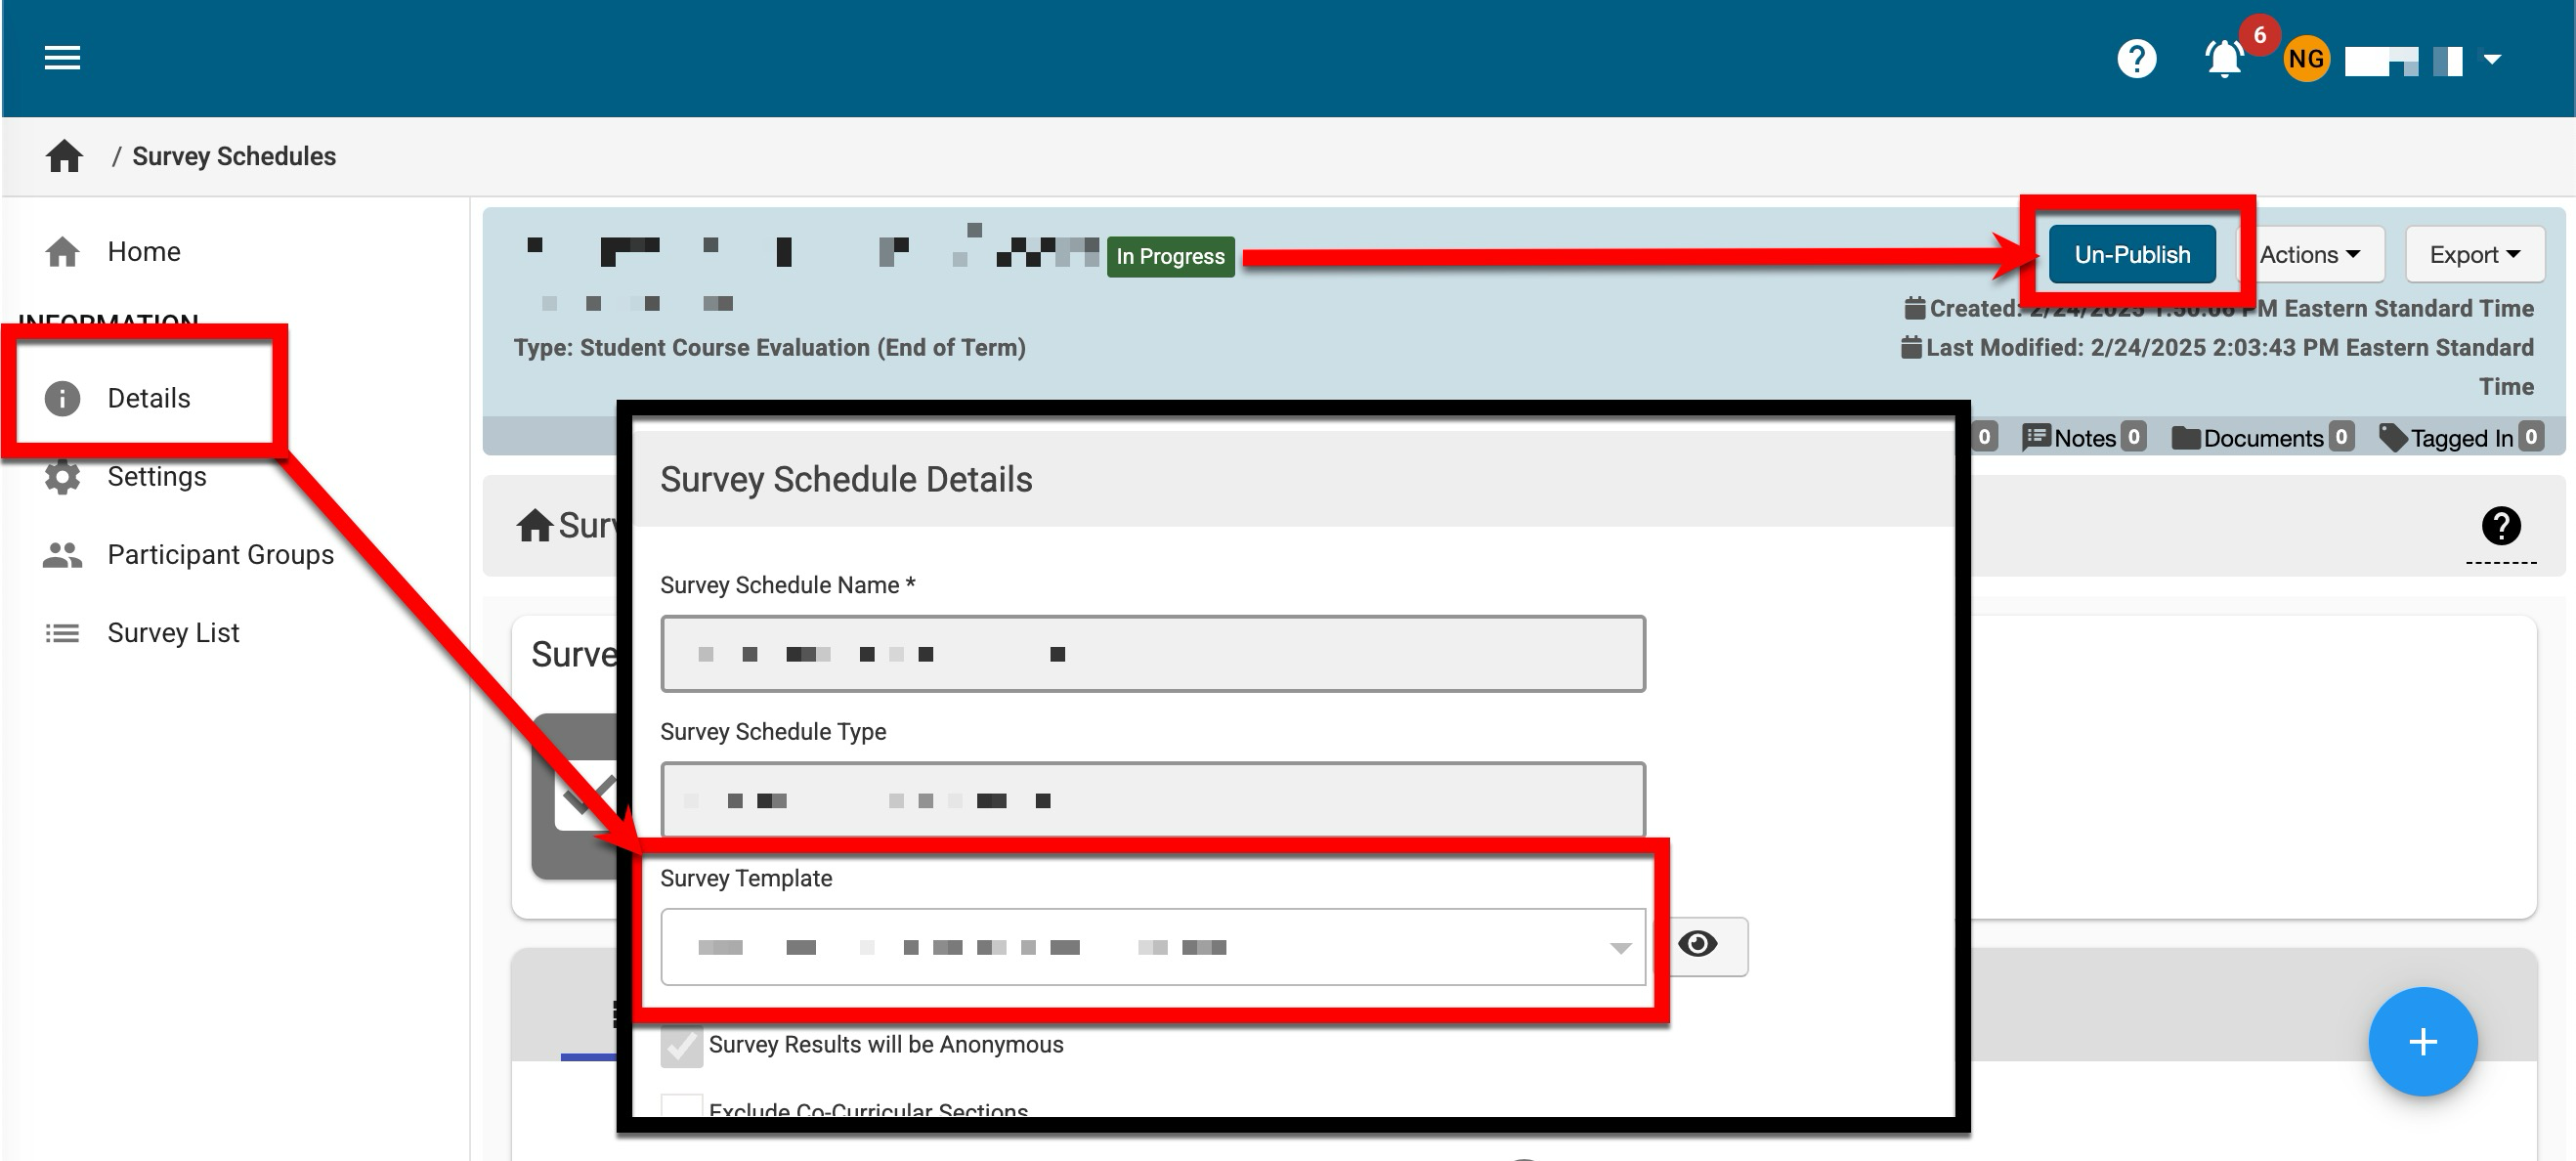2576x1161 pixels.
Task: Click the help question mark in header
Action: [2136, 59]
